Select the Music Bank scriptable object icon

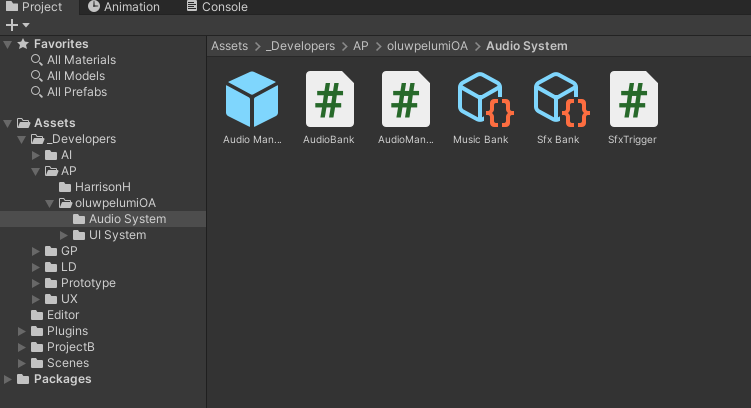(481, 99)
